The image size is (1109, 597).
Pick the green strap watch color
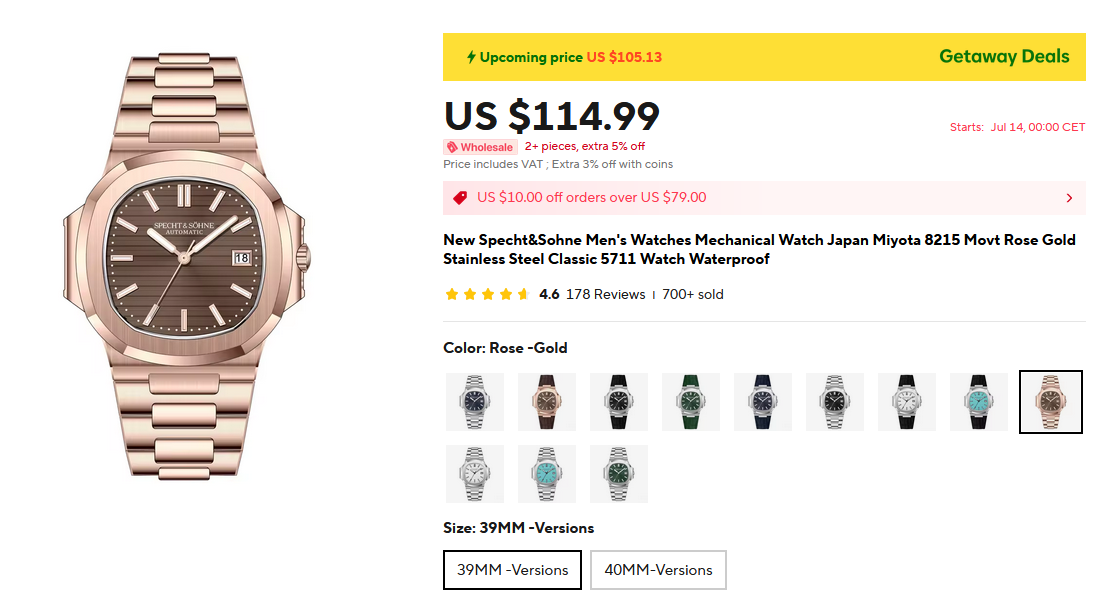tap(691, 402)
